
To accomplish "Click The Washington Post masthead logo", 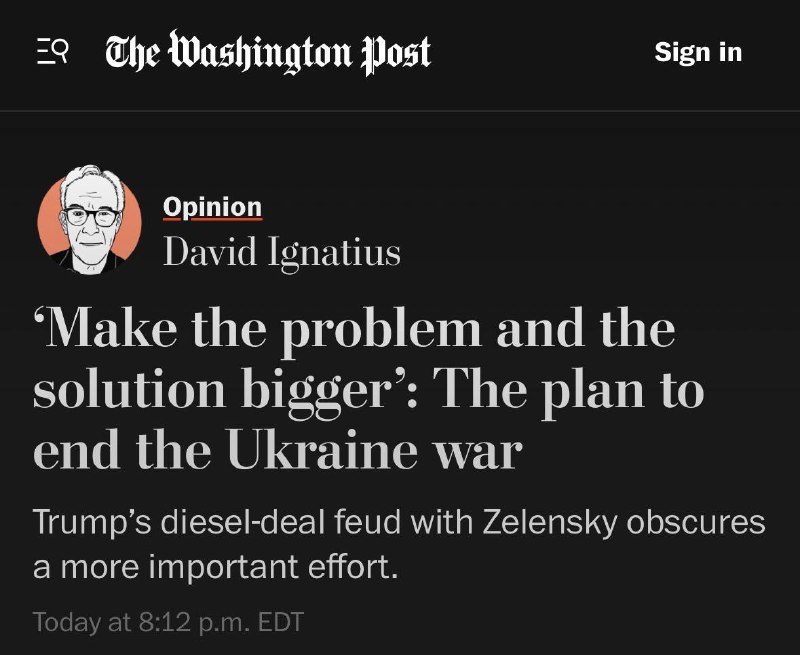I will [x=268, y=52].
